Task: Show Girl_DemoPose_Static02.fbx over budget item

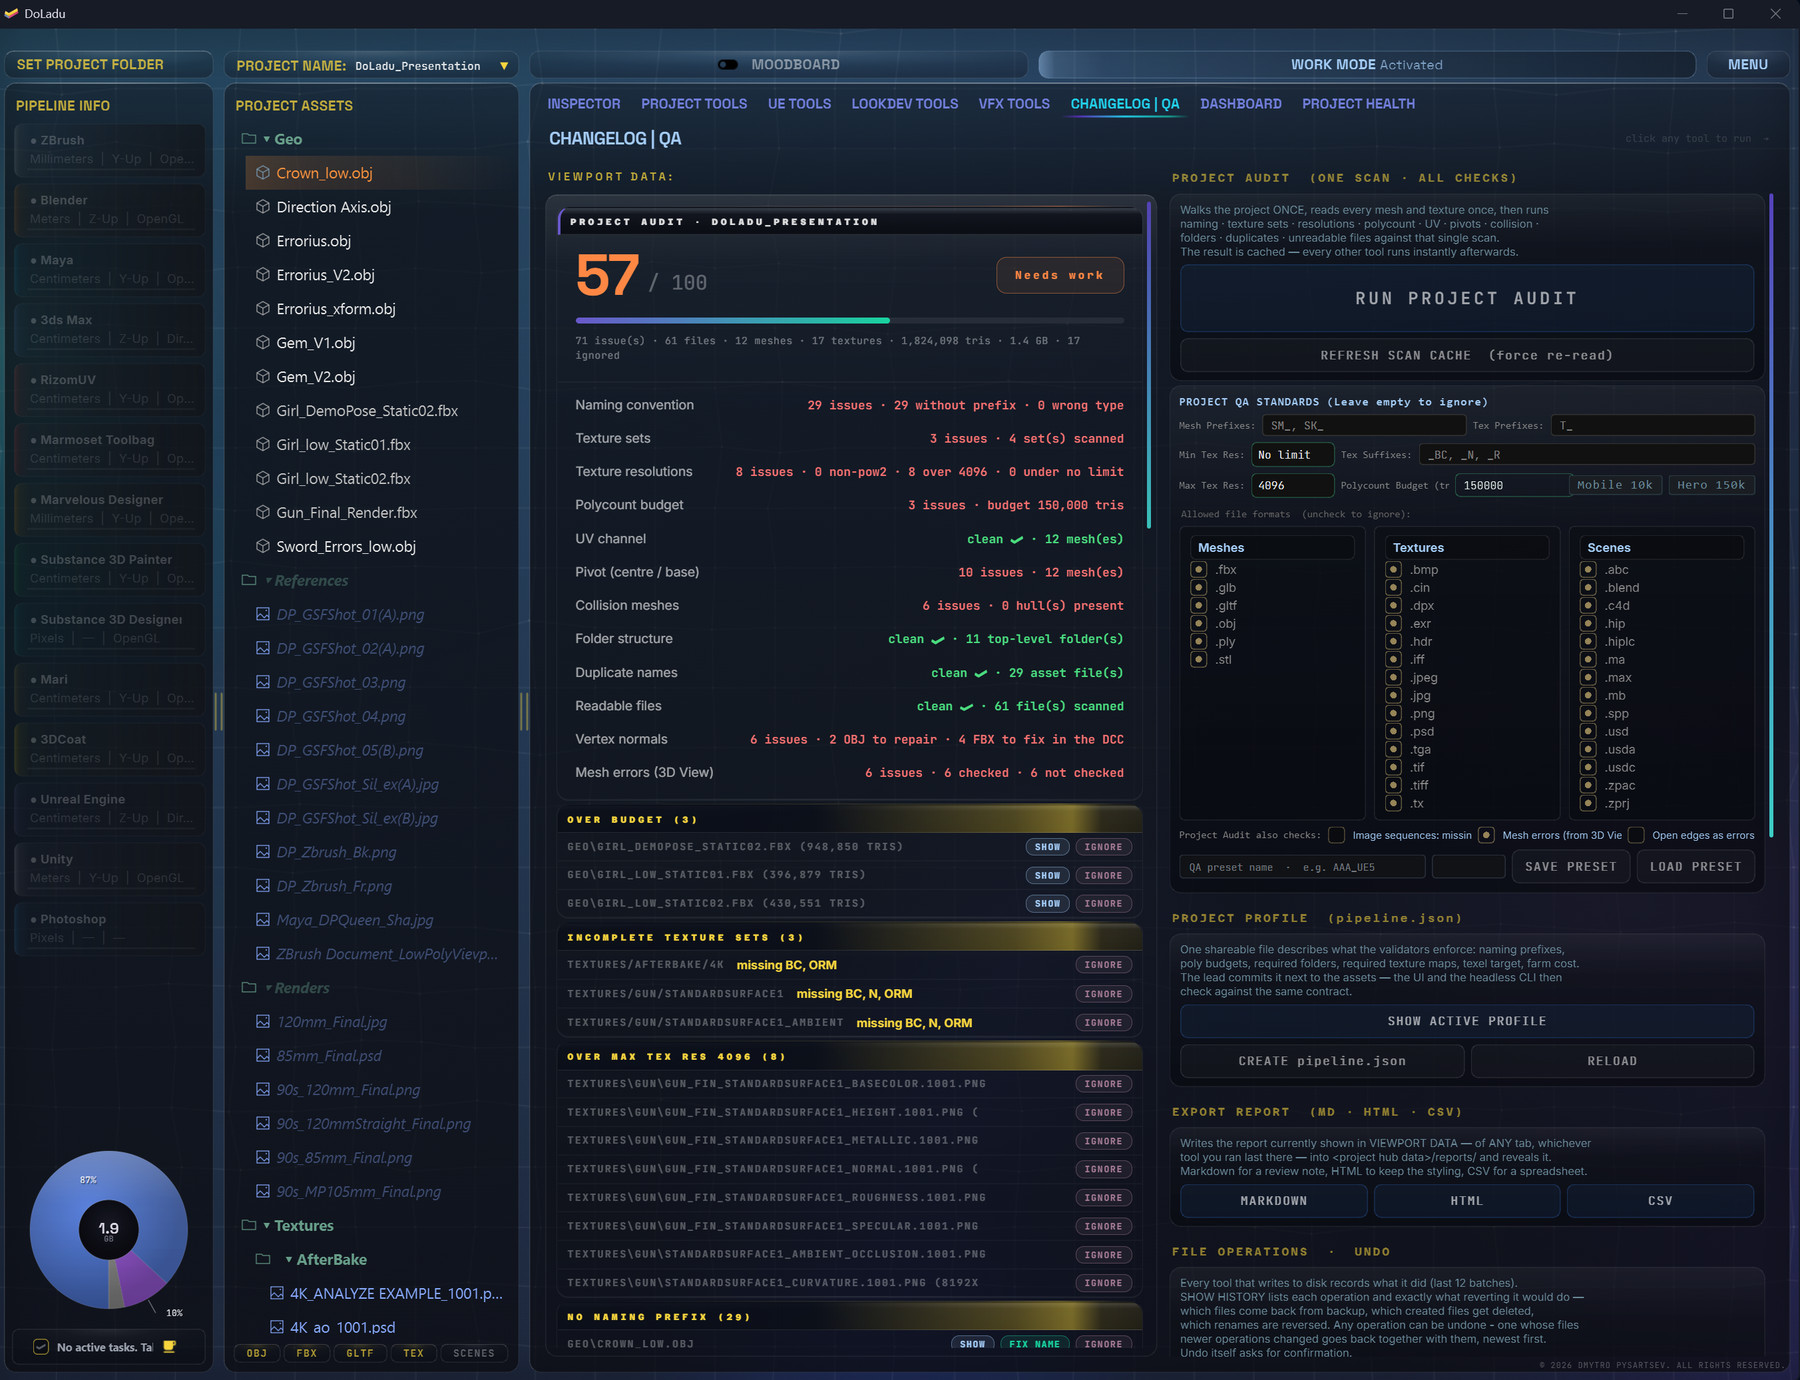Action: tap(1047, 847)
